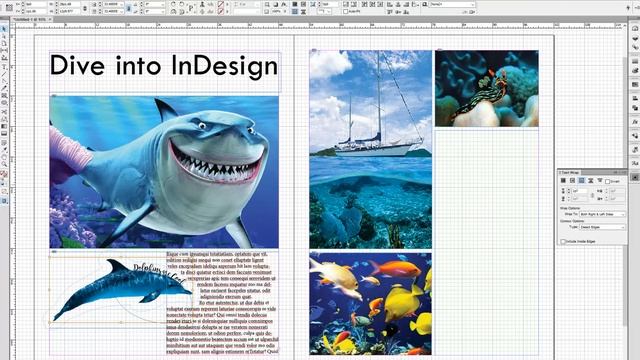The height and width of the screenshot is (360, 640).
Task: Toggle Constrain Proportions for Width and Height
Action: click(85, 8)
